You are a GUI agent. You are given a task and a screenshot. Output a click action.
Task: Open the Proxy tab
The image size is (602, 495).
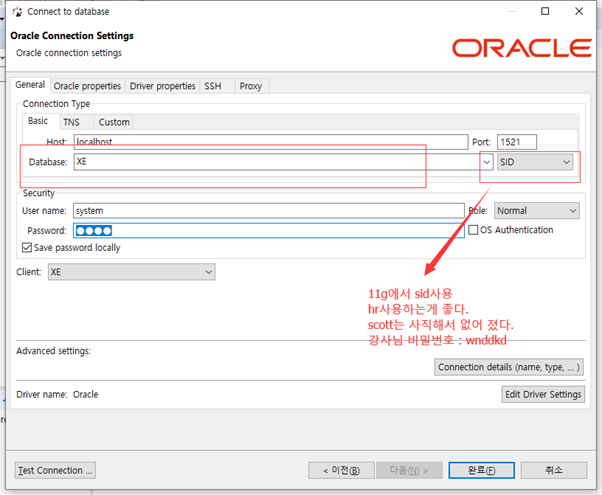pos(251,86)
